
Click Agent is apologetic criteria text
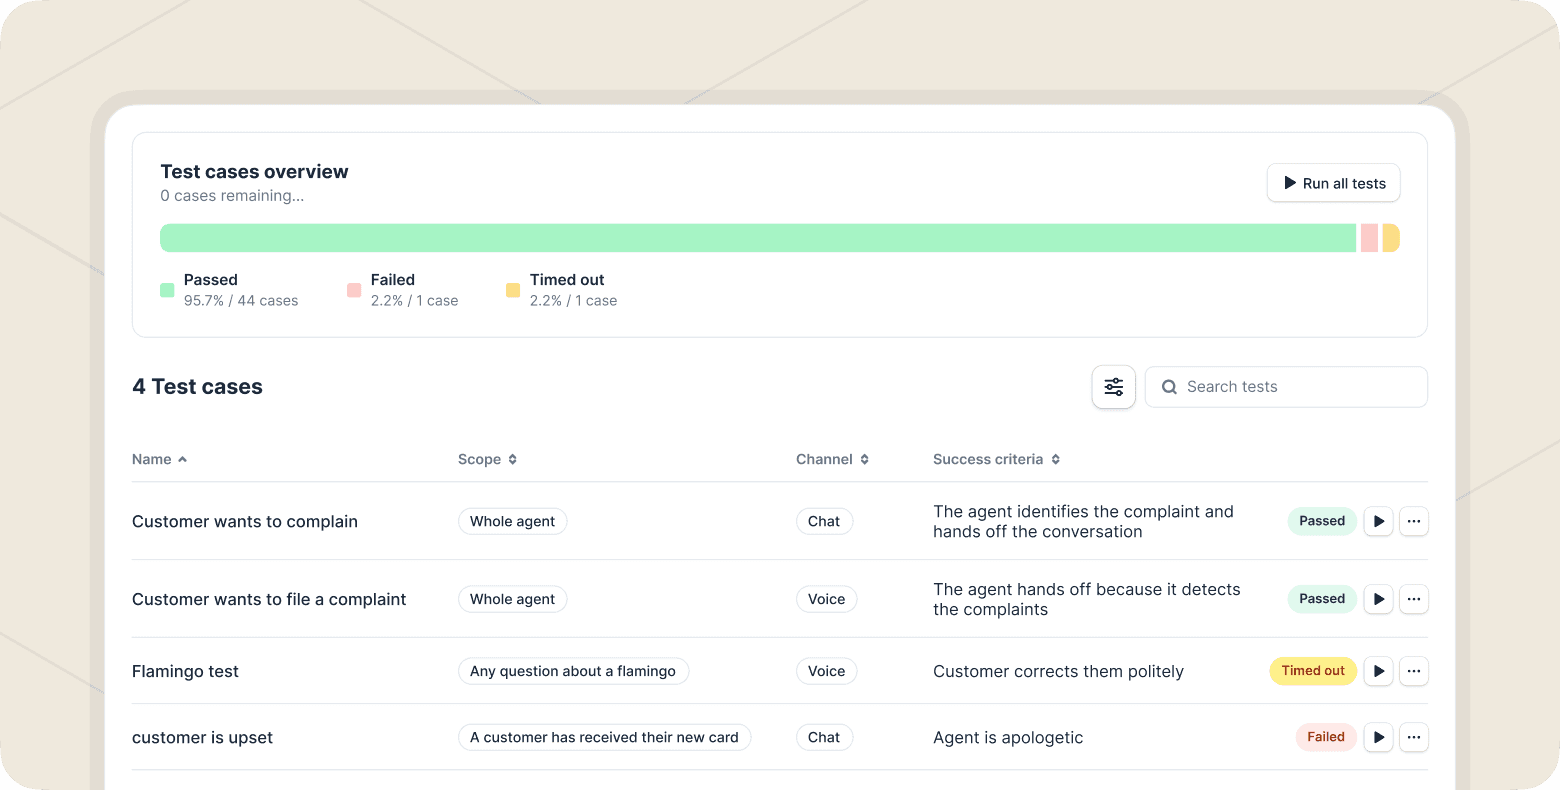[1008, 737]
